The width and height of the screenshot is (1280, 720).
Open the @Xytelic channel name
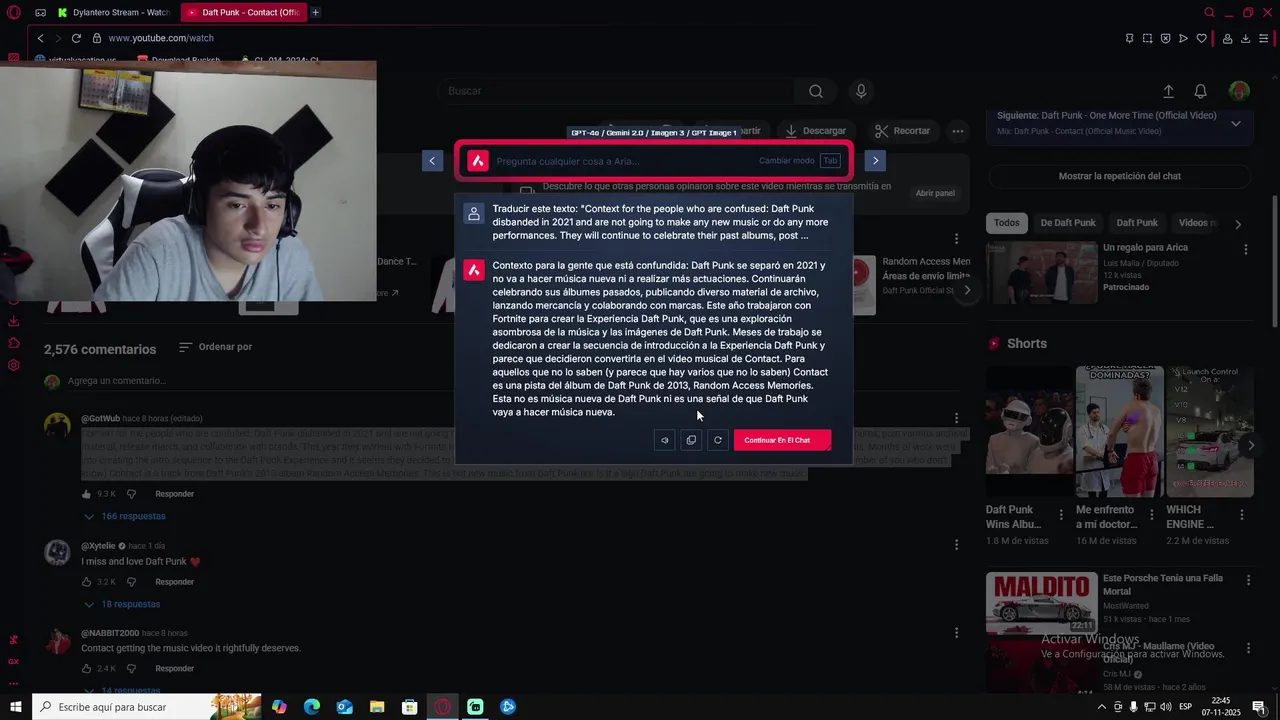click(98, 546)
